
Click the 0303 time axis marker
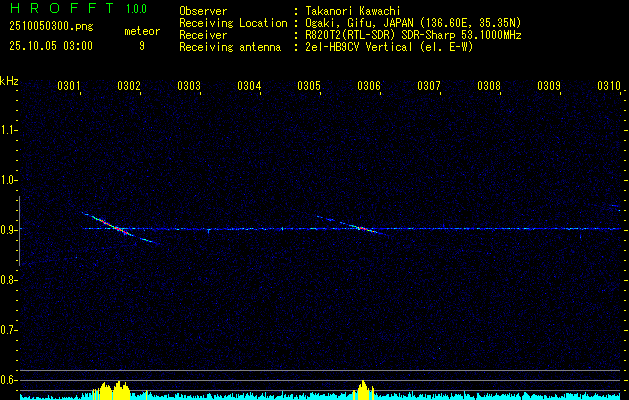pyautogui.click(x=189, y=85)
